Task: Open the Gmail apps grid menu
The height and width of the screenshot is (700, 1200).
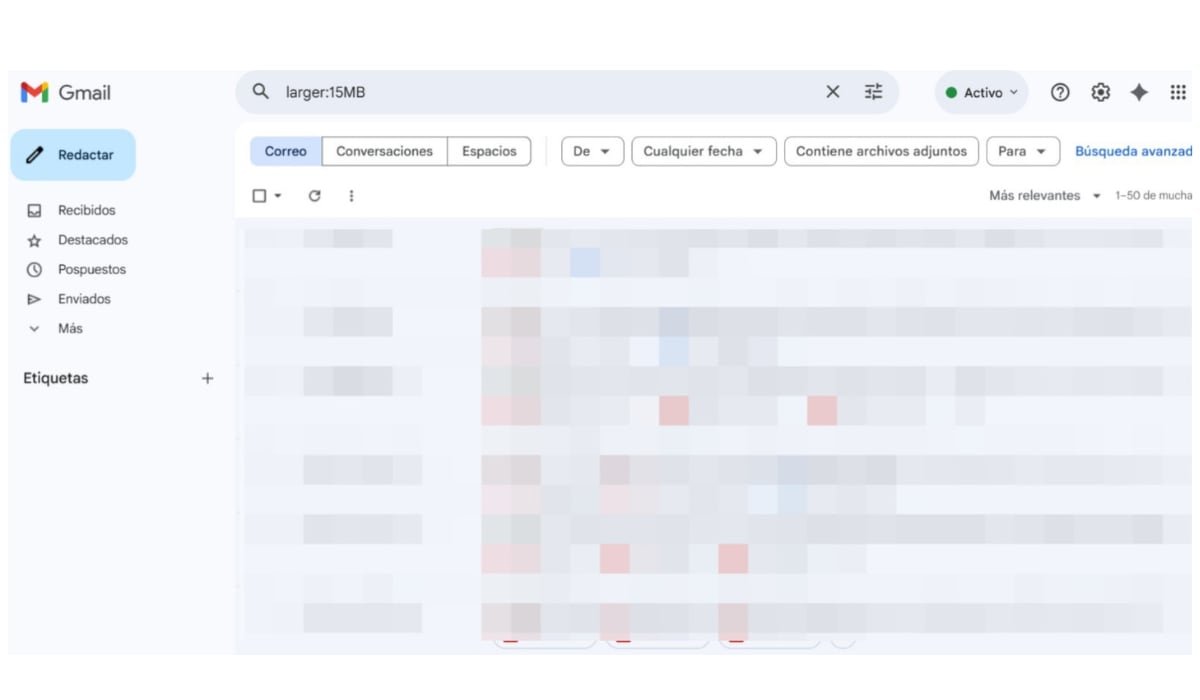Action: [x=1177, y=92]
